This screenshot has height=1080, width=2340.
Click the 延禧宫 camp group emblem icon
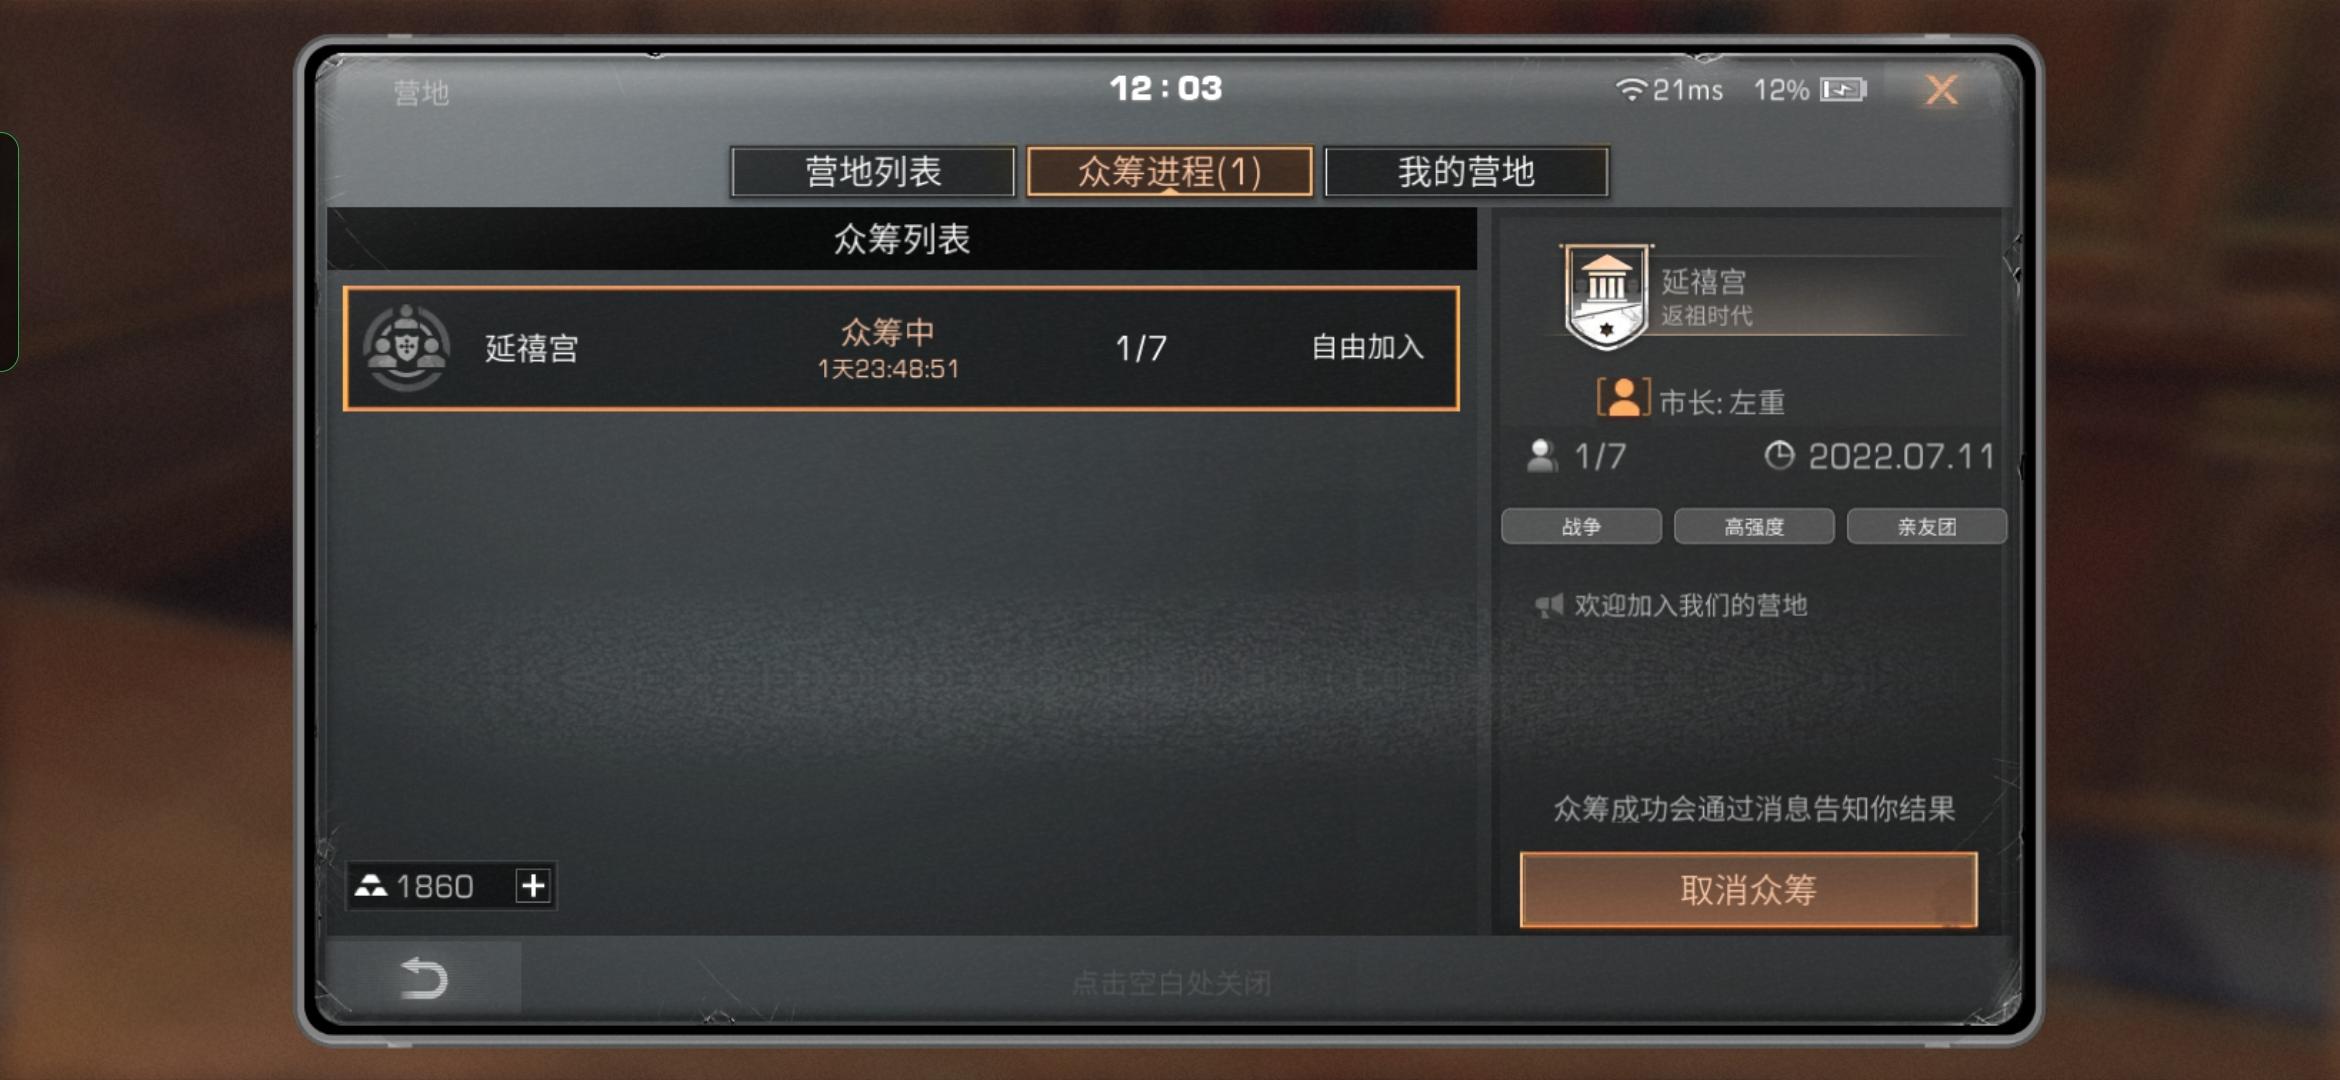tap(406, 347)
